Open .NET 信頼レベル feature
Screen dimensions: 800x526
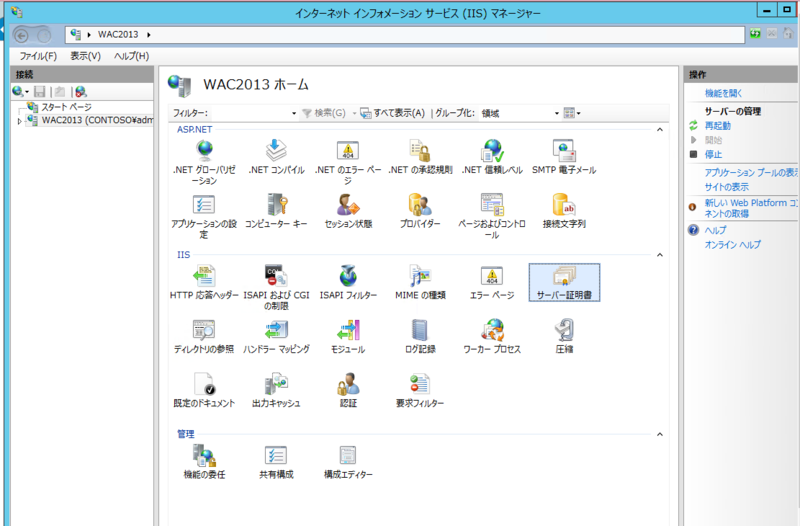492,157
